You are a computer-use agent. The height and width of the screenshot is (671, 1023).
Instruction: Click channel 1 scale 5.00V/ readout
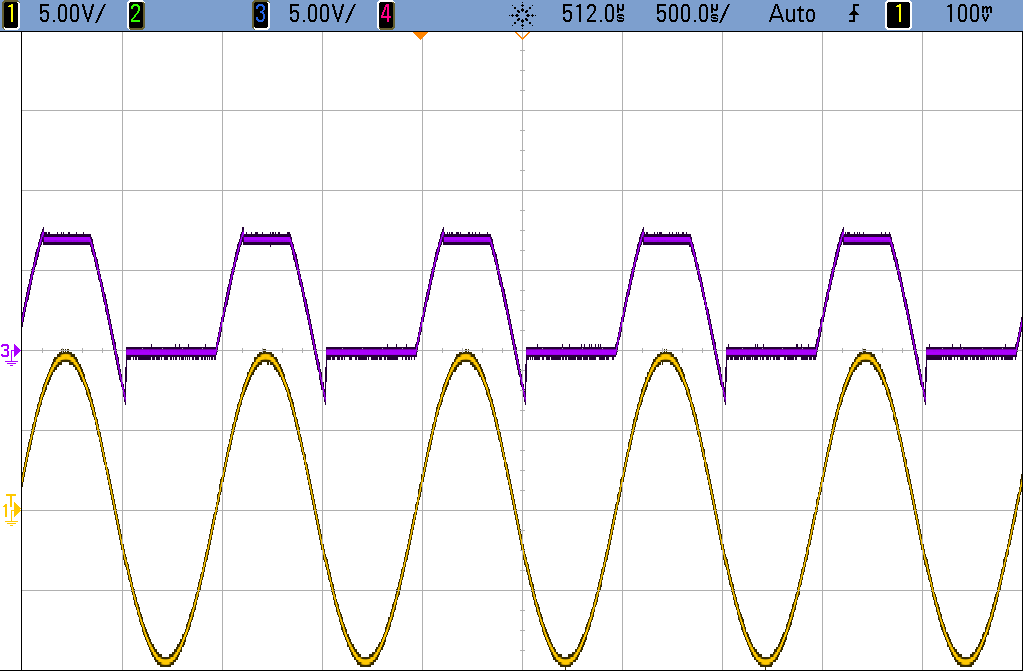pos(70,14)
